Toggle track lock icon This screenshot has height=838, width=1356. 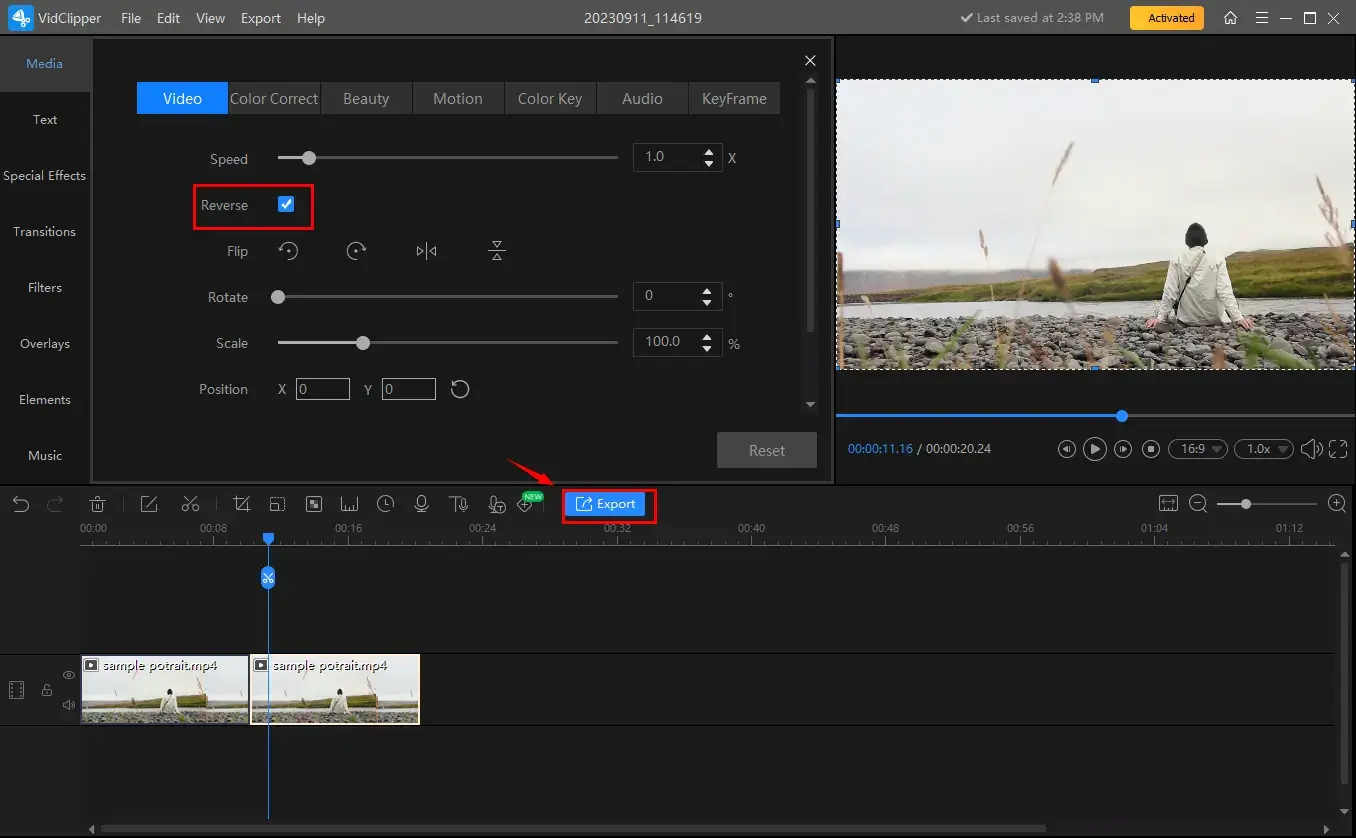[x=46, y=690]
